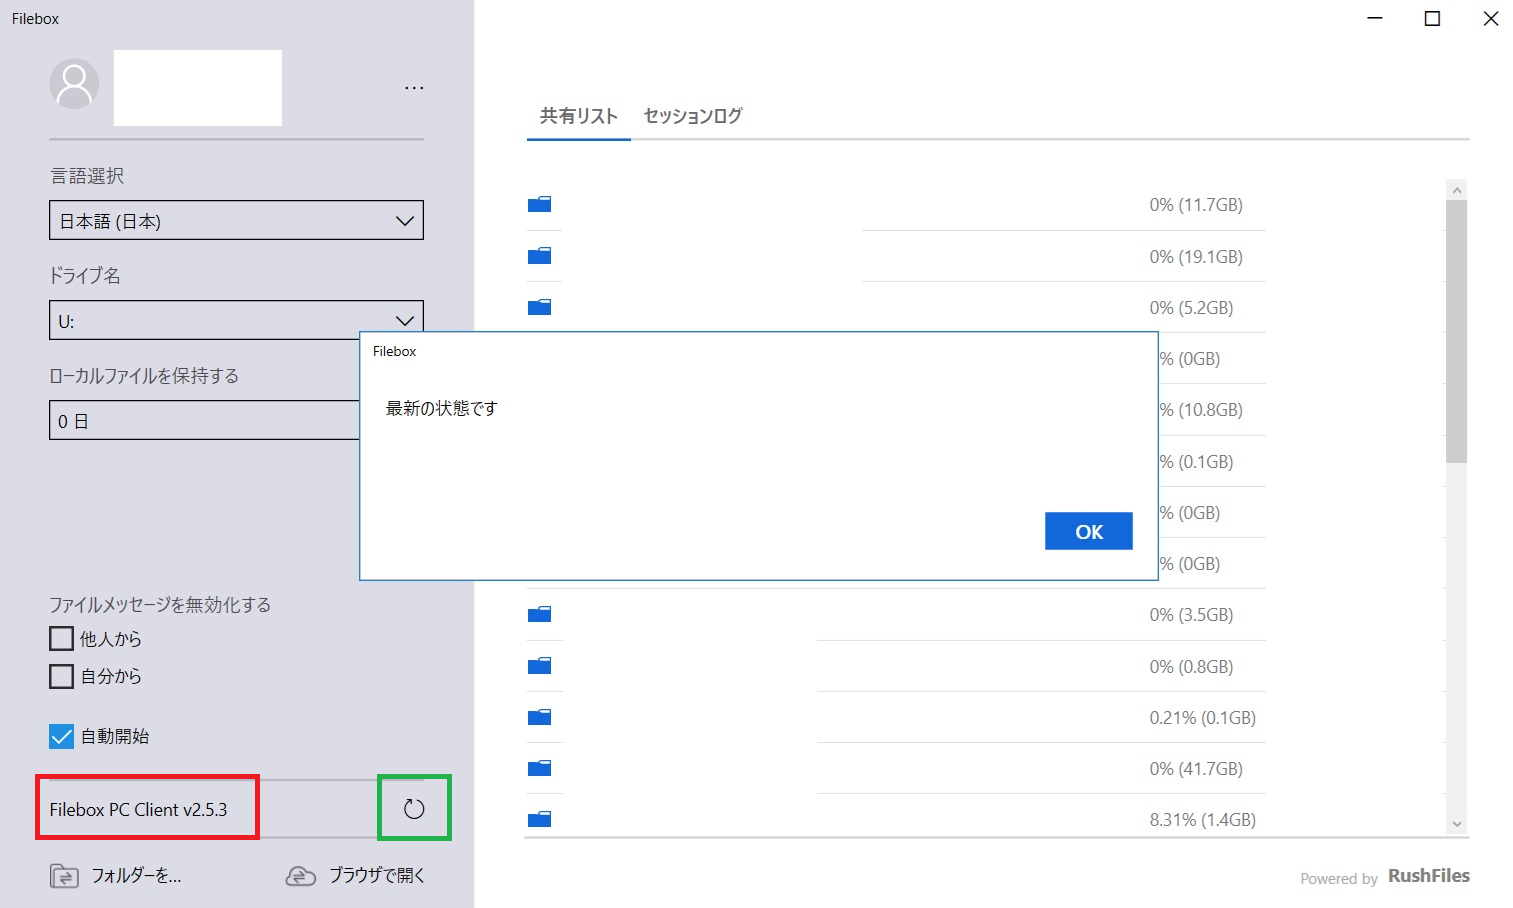Click OK in the Filebox dialog

(1089, 531)
